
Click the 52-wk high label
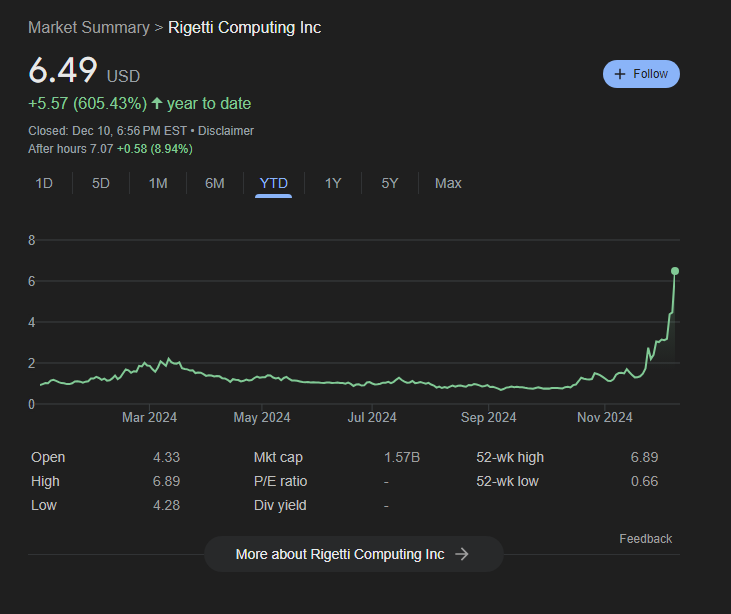point(510,457)
